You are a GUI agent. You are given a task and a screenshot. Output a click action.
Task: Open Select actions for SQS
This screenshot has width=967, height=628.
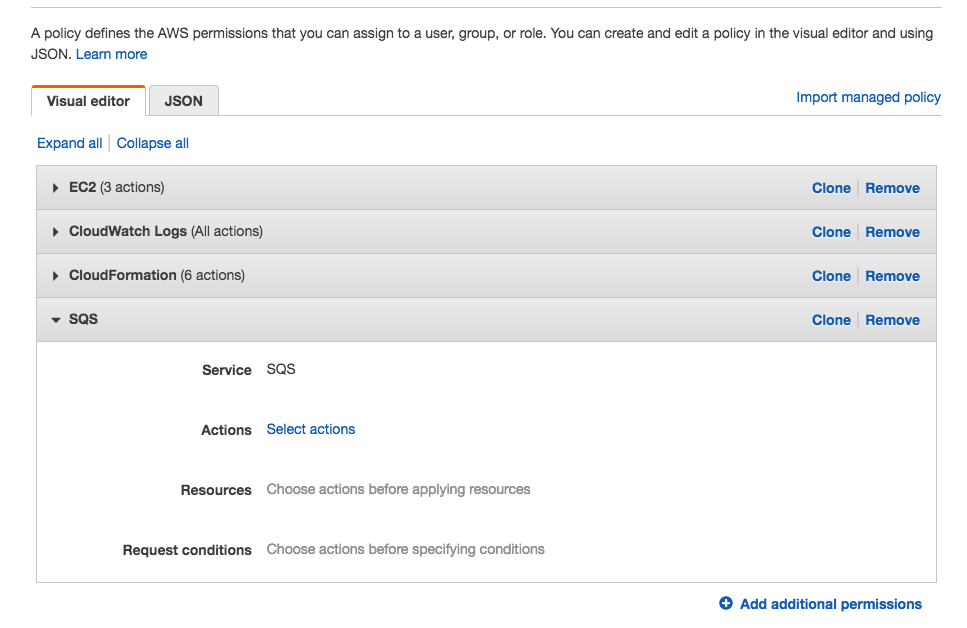tap(310, 429)
